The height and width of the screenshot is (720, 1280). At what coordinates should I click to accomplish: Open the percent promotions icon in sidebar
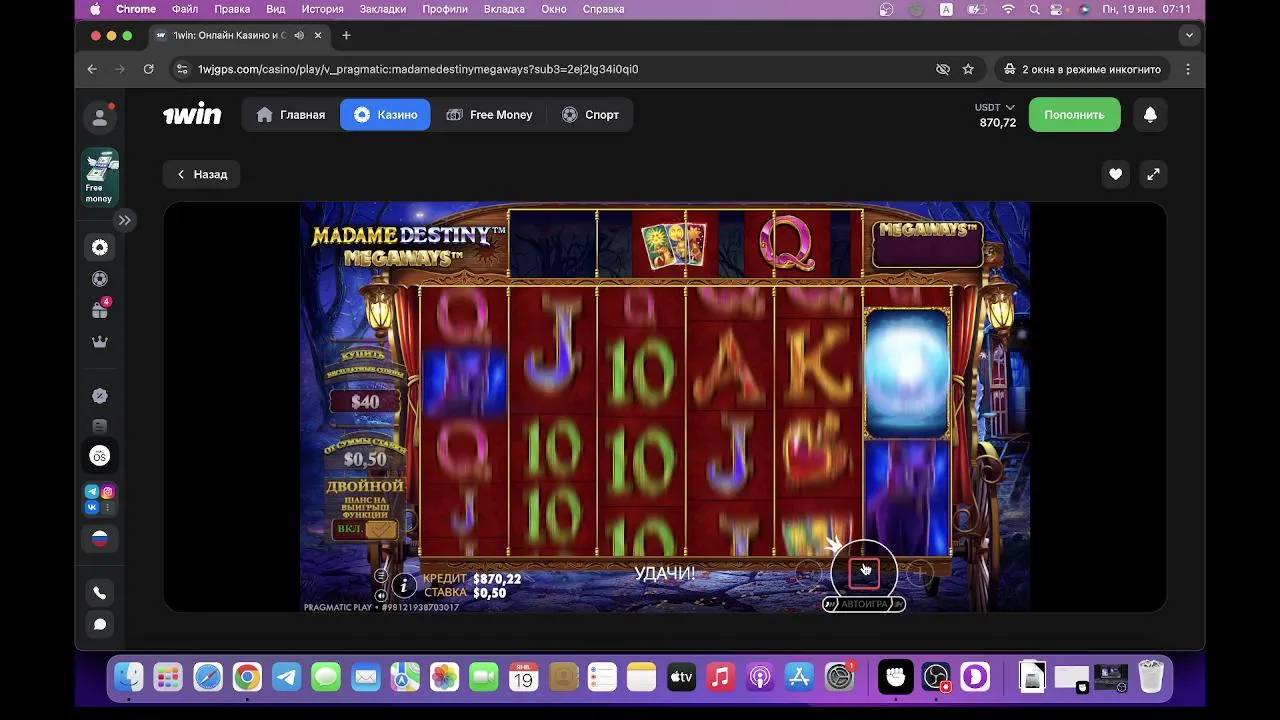[x=100, y=396]
